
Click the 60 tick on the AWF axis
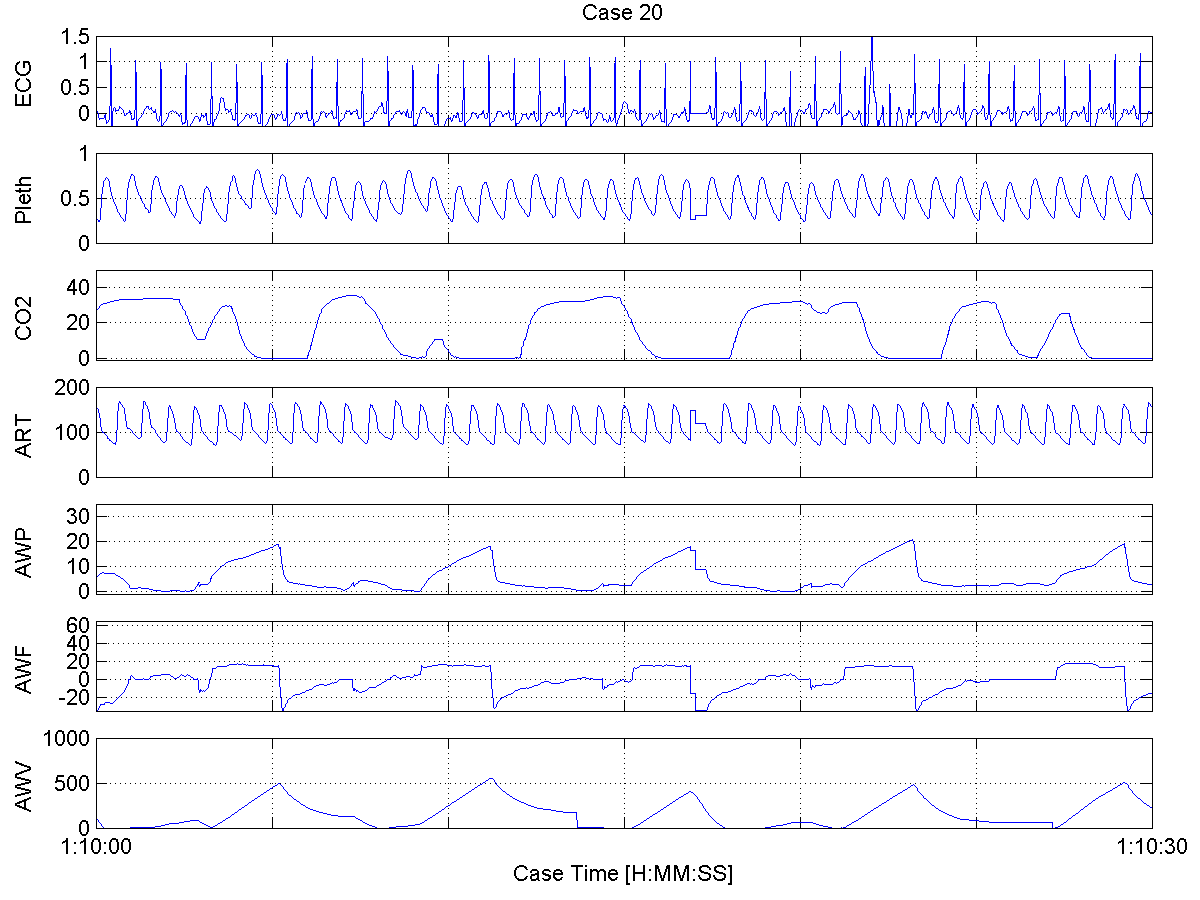(79, 625)
